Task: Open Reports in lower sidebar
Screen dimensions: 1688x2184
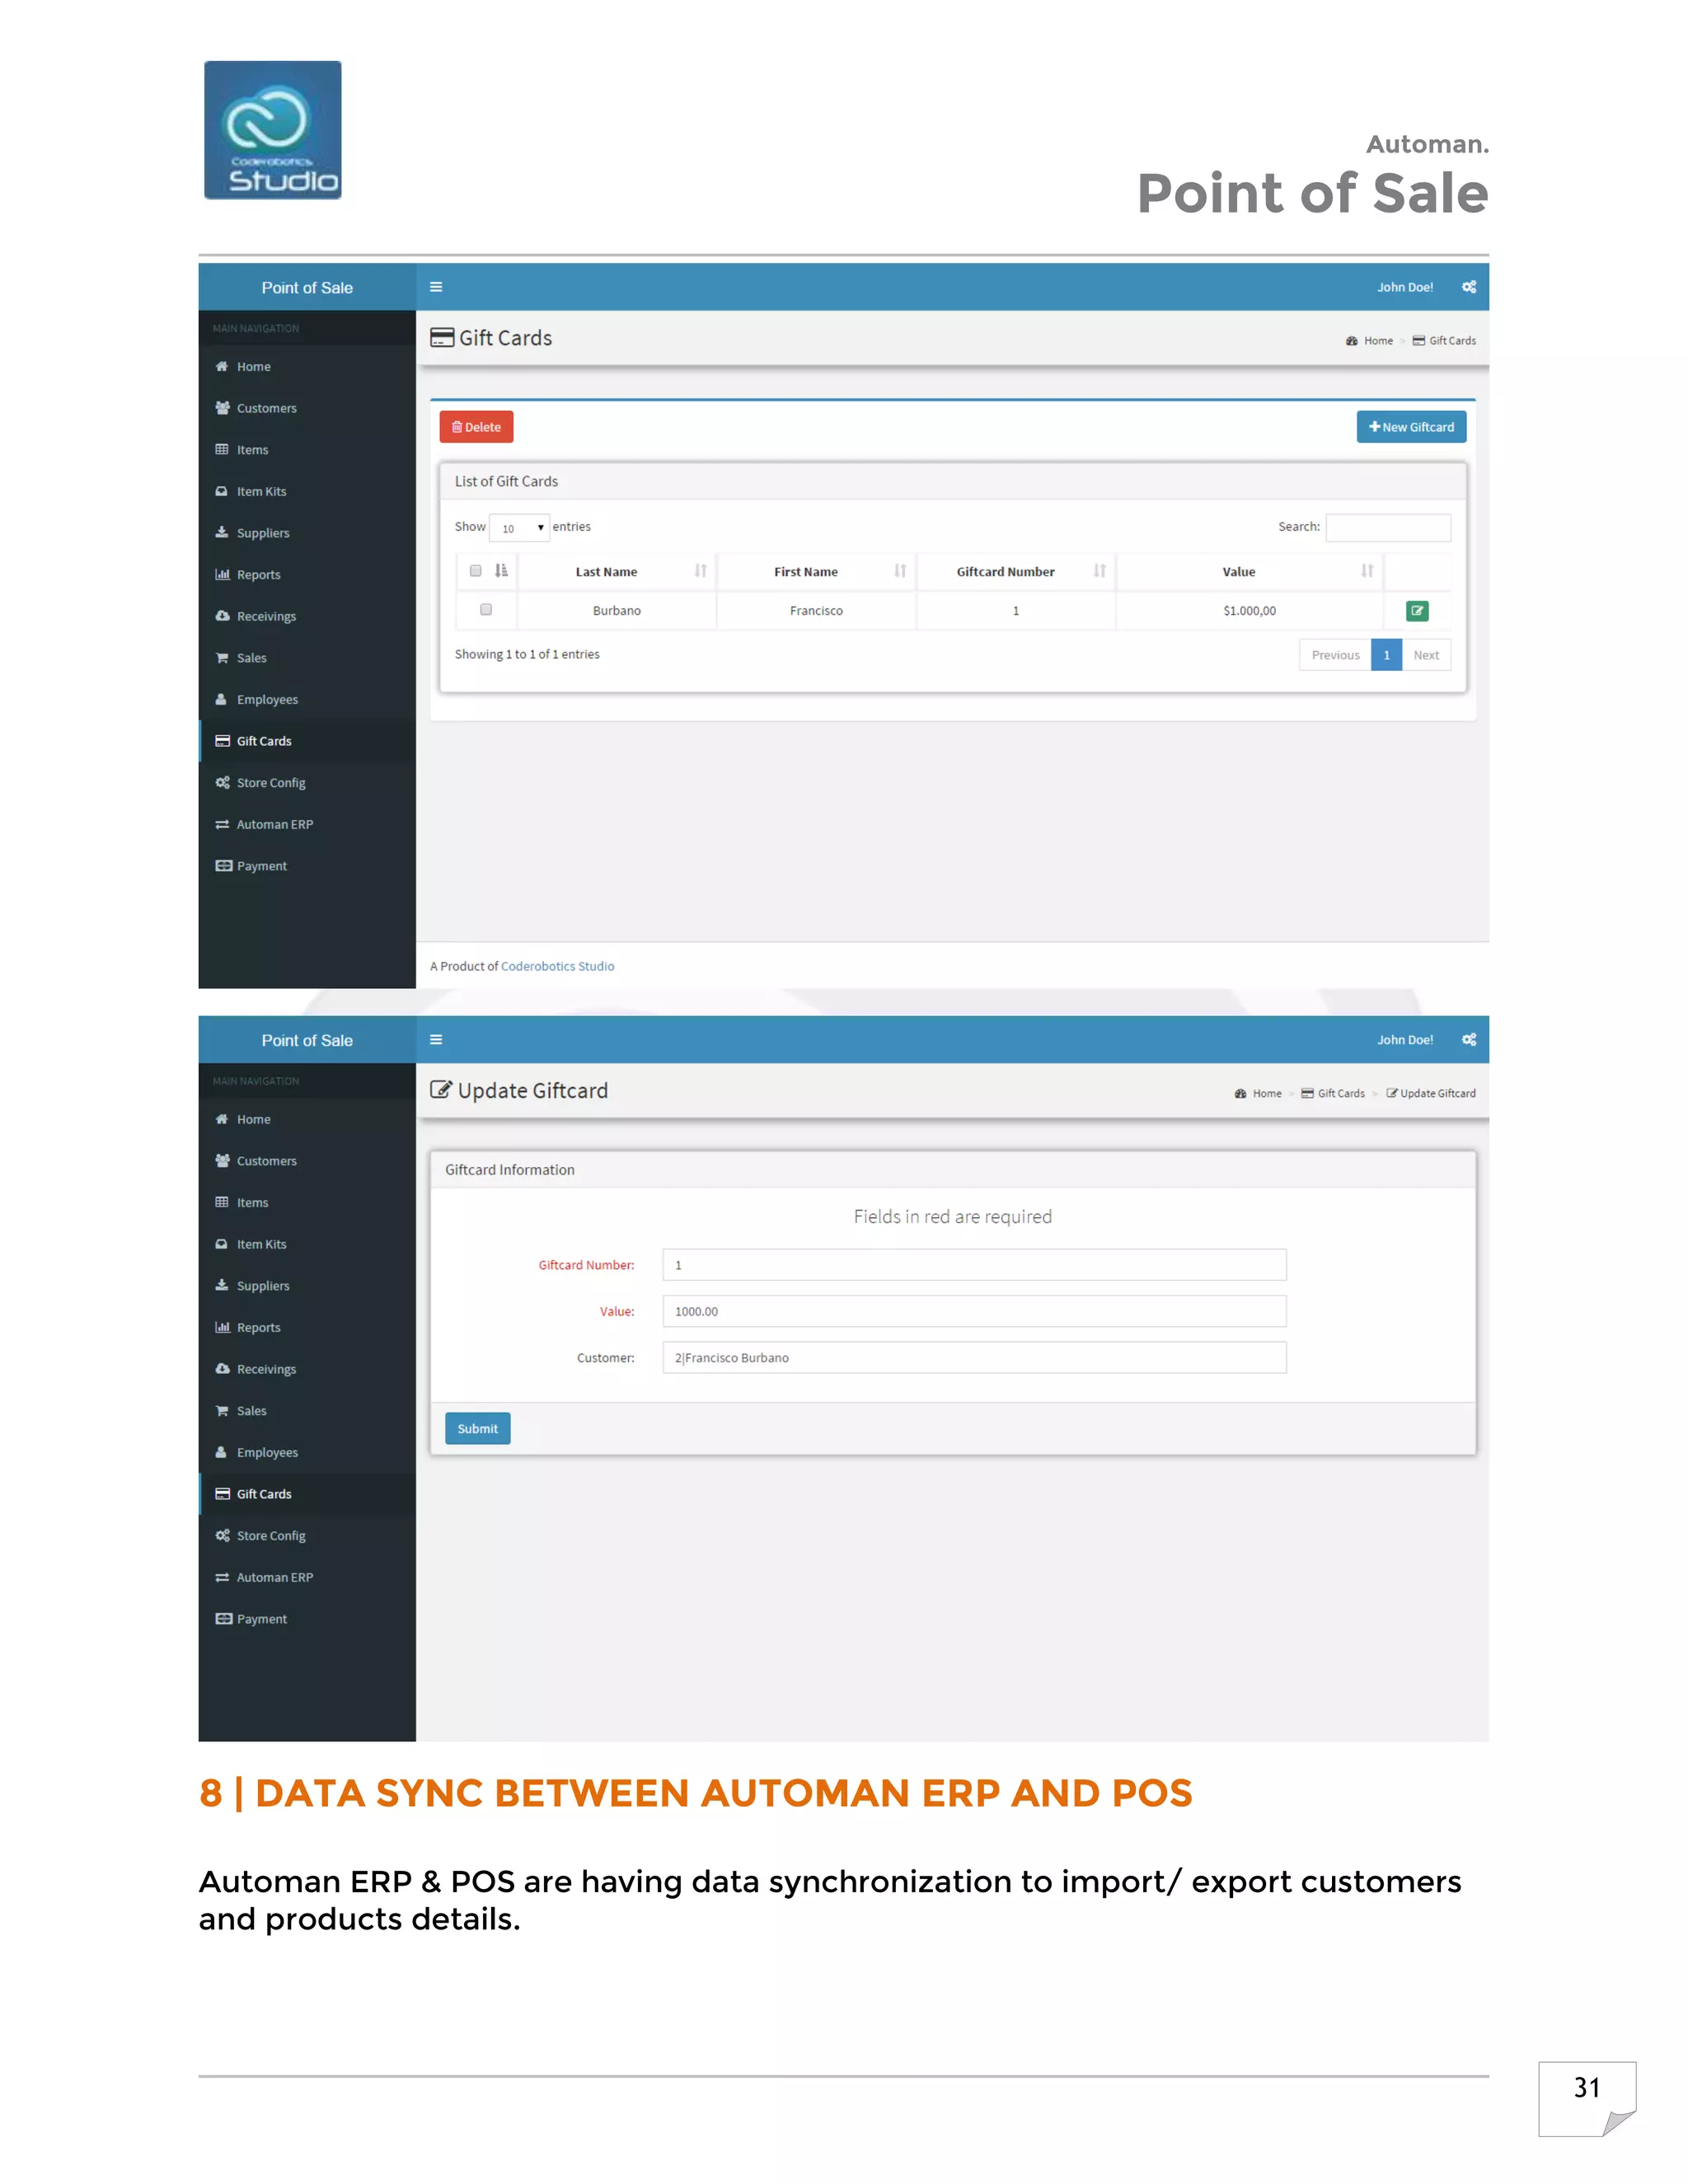Action: tap(307, 1328)
